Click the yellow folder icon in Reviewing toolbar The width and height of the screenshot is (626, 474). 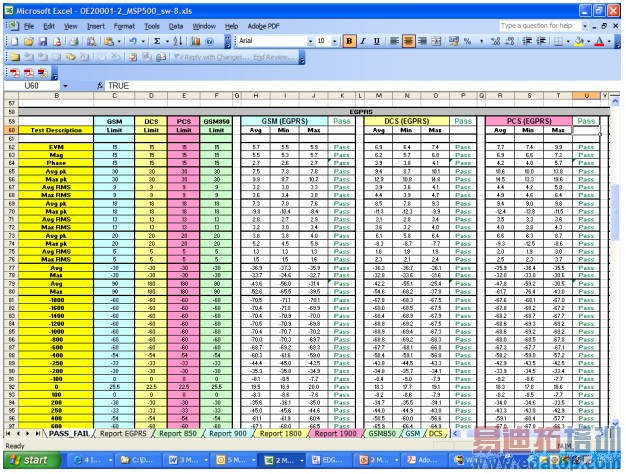click(15, 58)
